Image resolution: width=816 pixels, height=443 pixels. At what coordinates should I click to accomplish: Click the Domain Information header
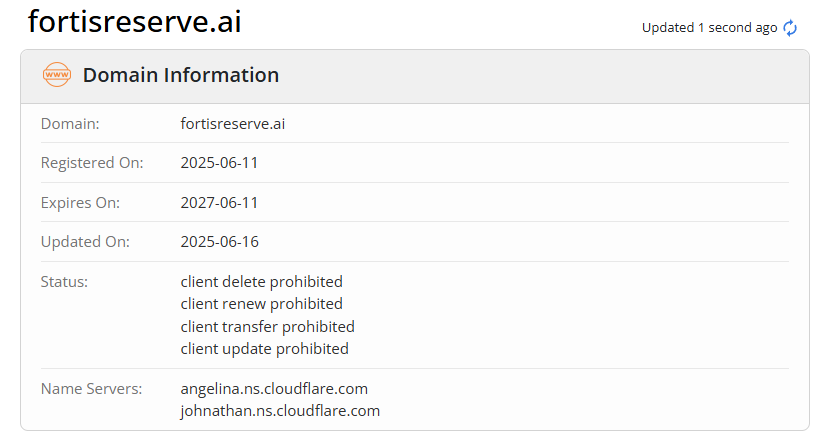[180, 75]
